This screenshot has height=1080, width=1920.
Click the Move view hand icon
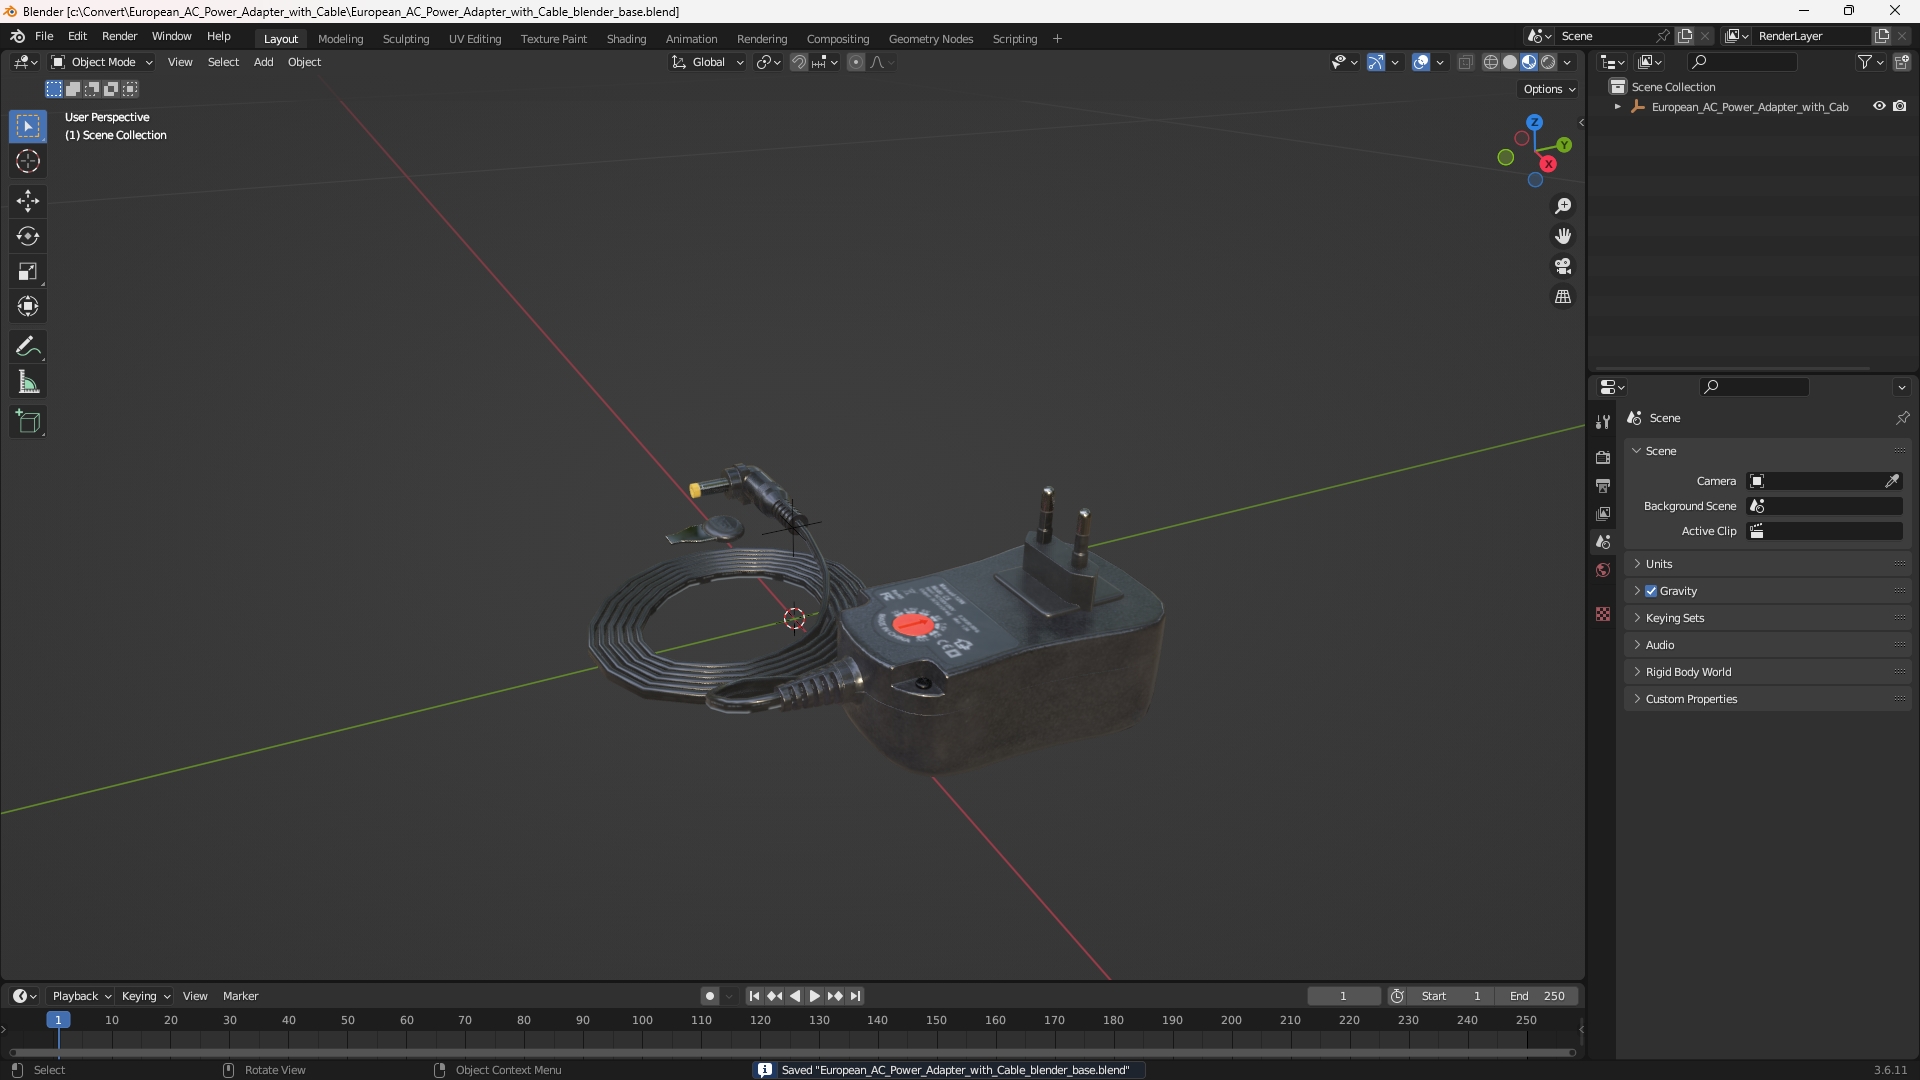pos(1563,236)
